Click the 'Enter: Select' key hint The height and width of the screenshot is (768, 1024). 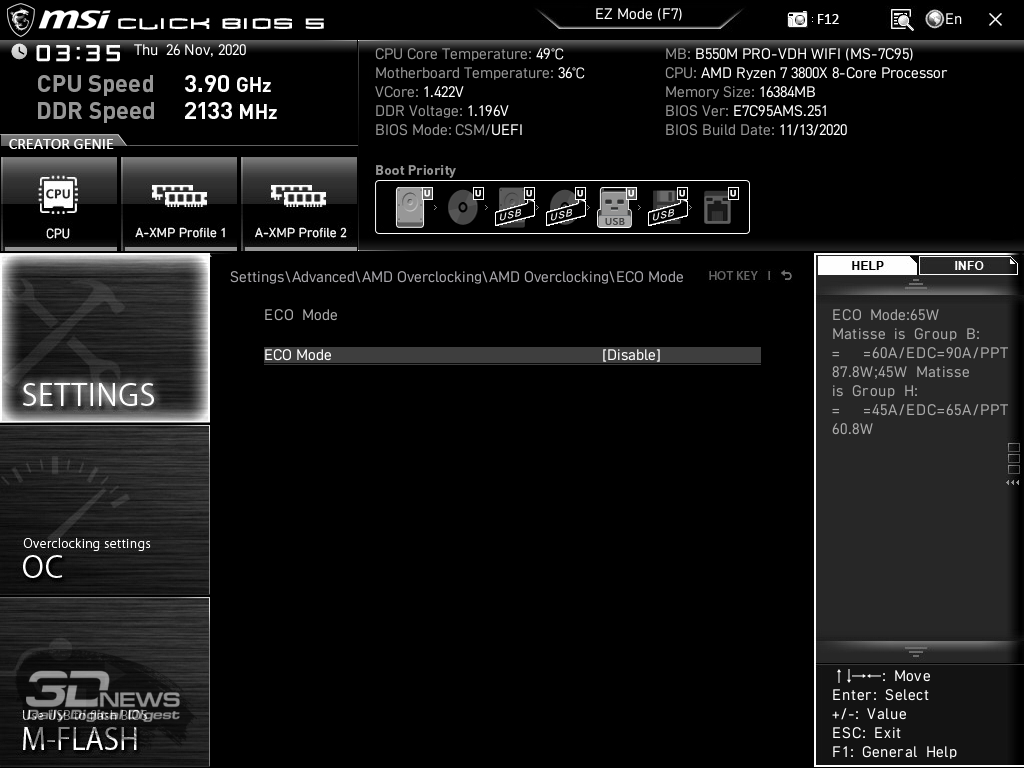click(880, 695)
